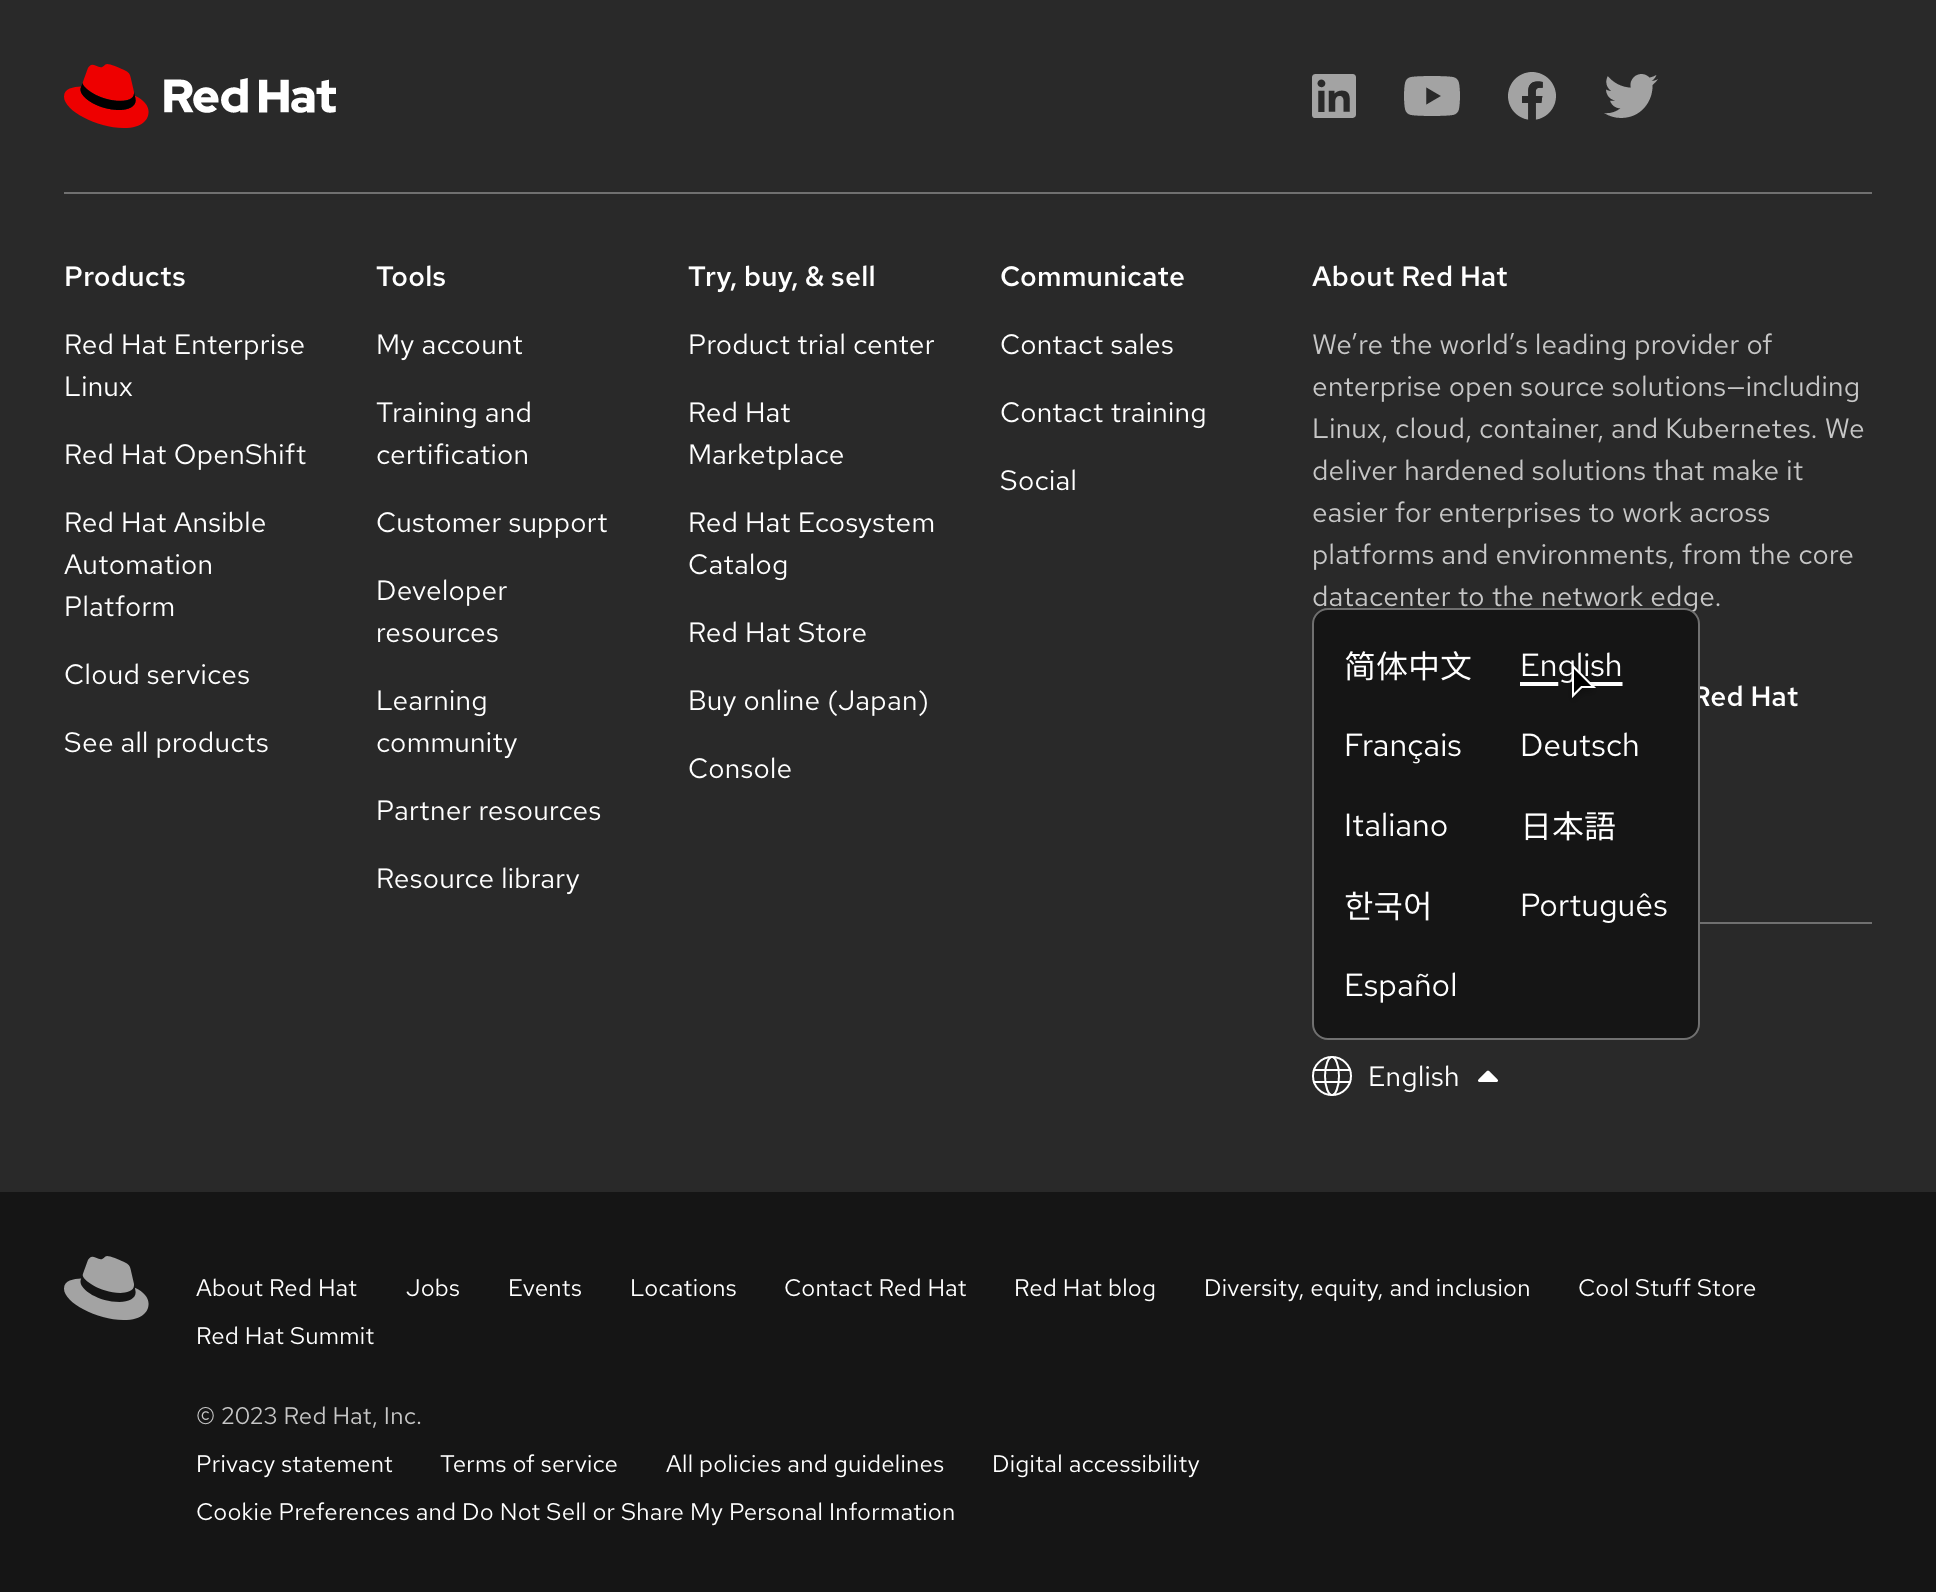Click the Red Hat white hat footer icon

(106, 1286)
